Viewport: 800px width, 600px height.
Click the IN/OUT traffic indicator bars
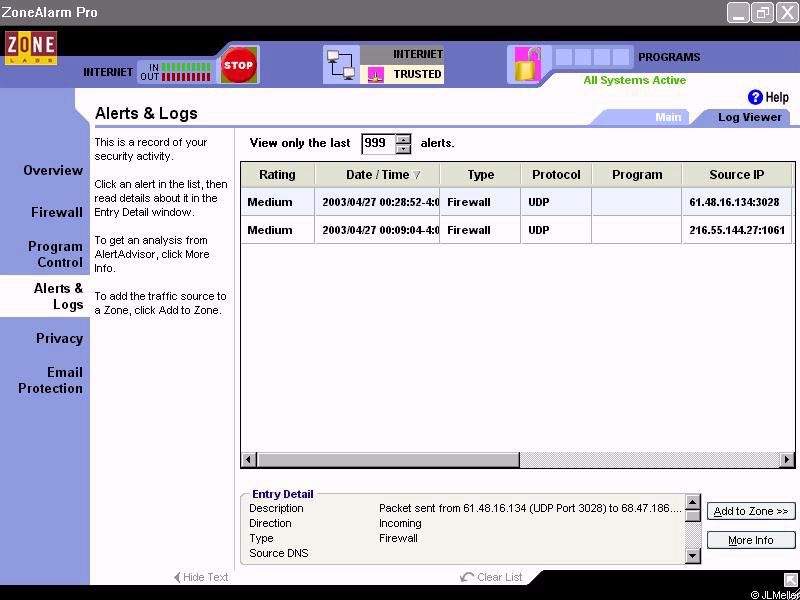[x=186, y=72]
